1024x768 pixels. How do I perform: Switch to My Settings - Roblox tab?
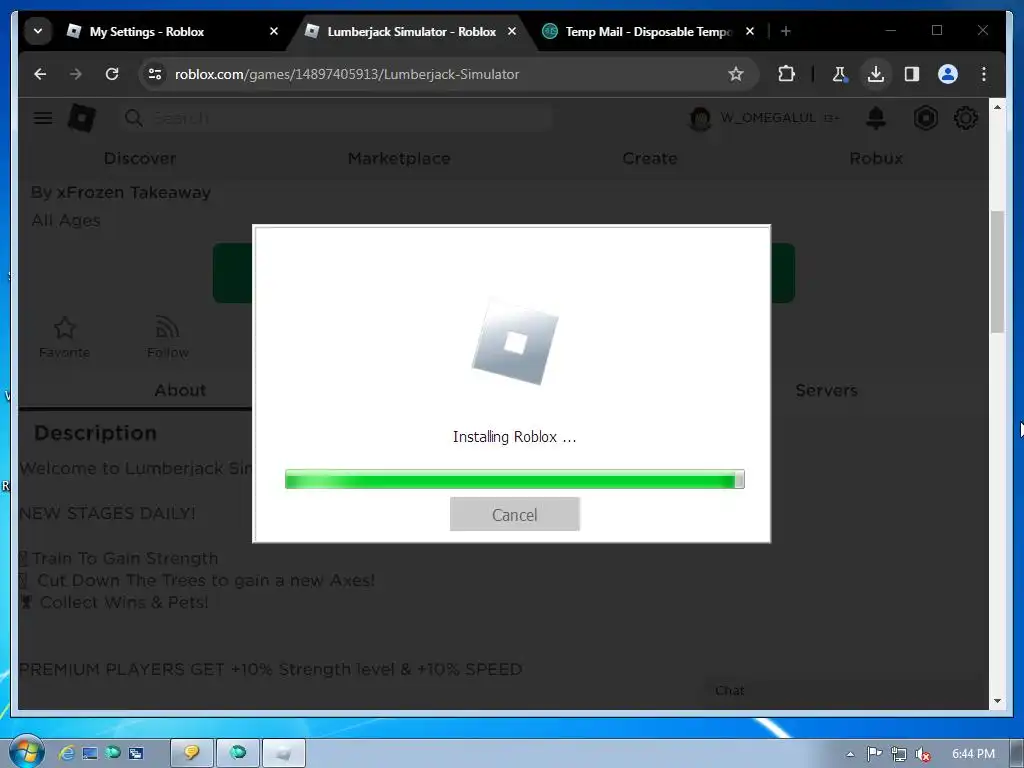(x=147, y=31)
